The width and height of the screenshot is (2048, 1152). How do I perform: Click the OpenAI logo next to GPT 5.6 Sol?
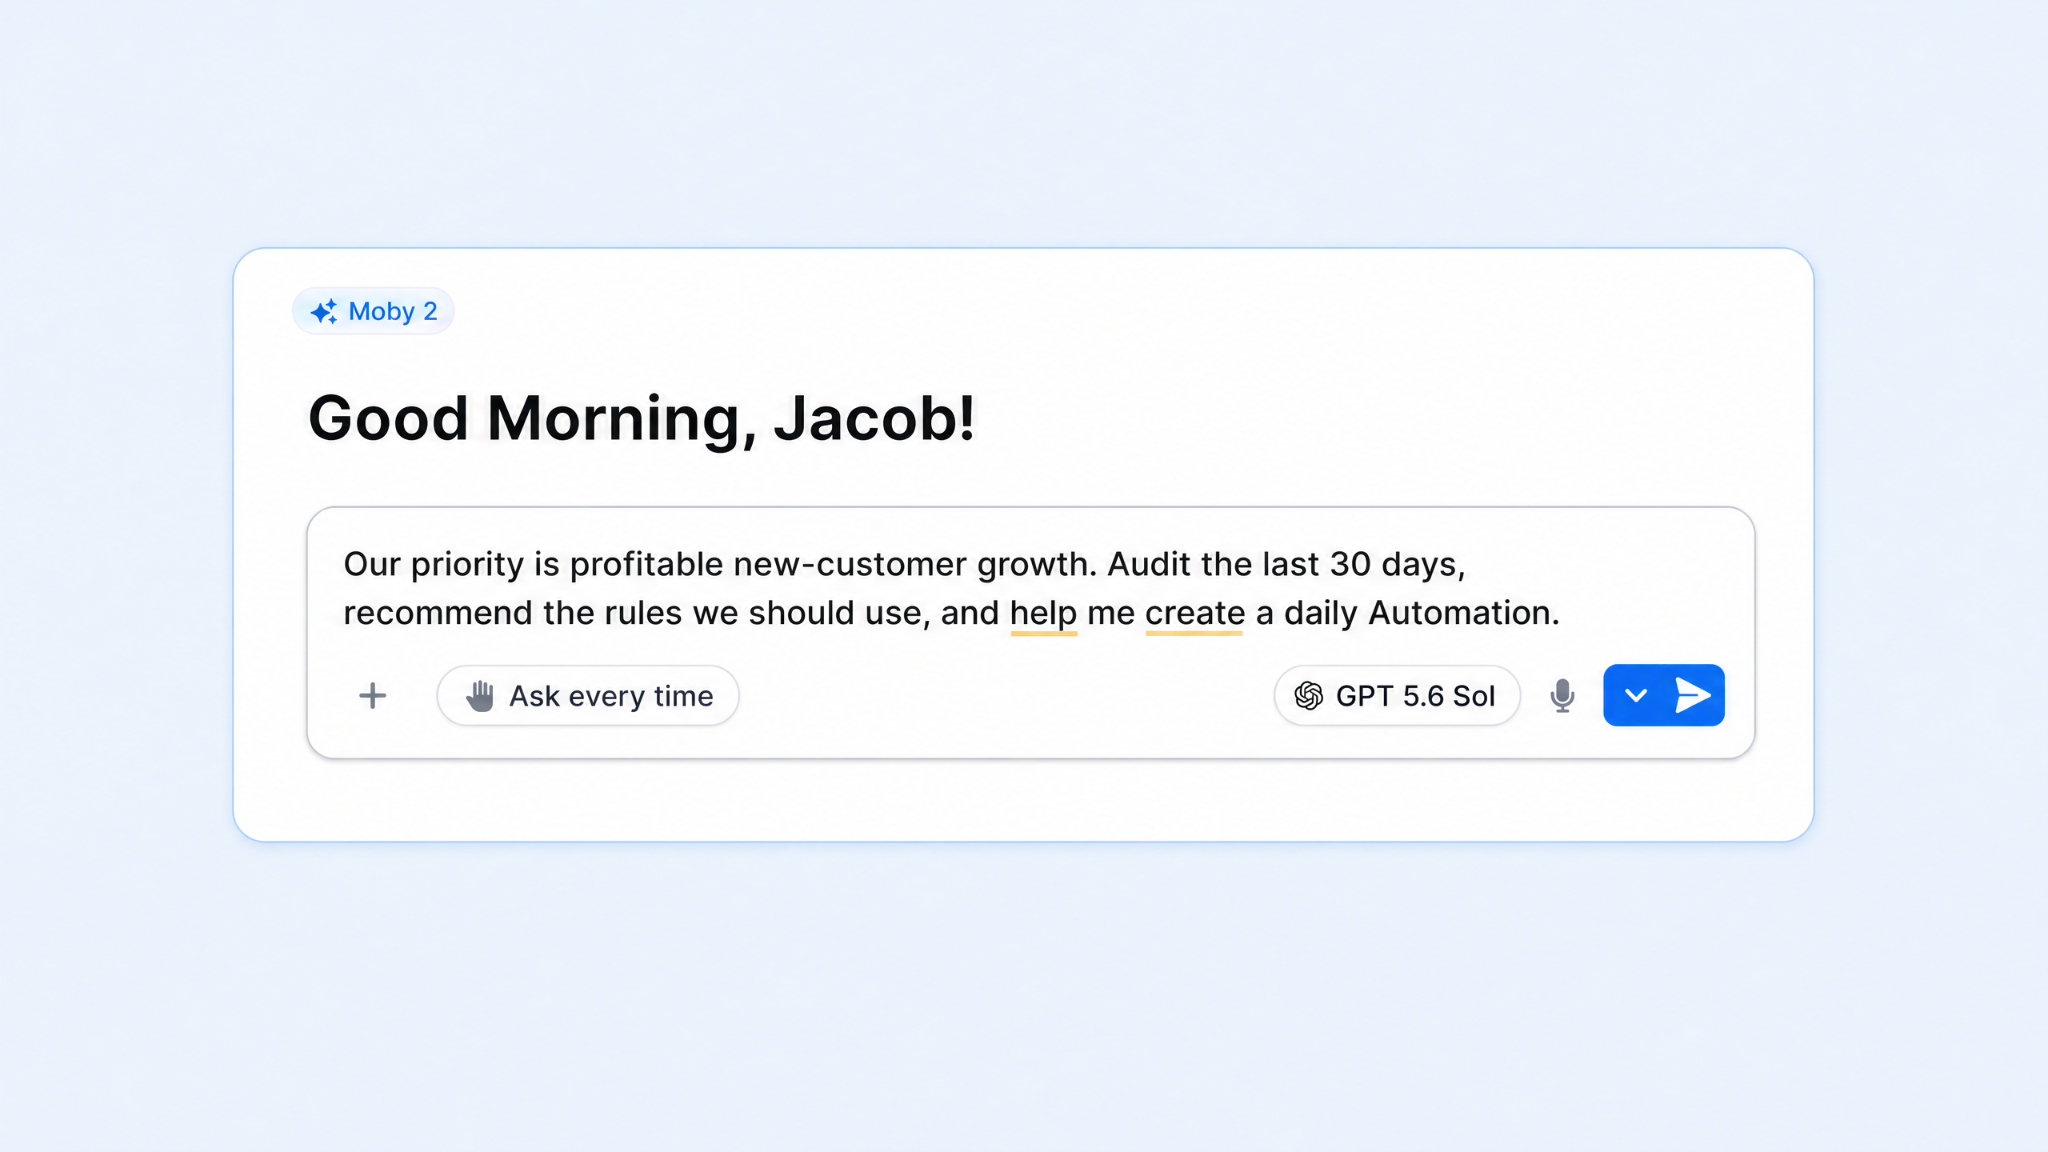(1308, 695)
